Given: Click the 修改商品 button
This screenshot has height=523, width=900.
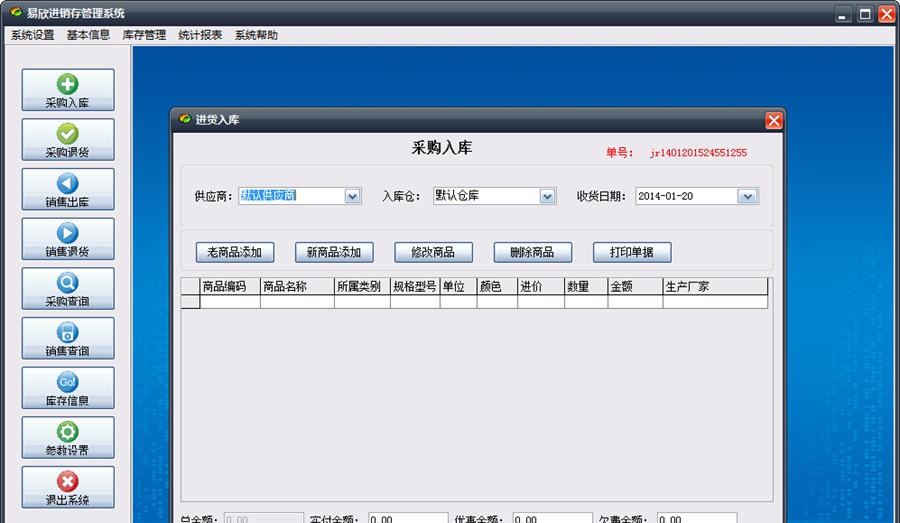Looking at the screenshot, I should click(x=433, y=252).
